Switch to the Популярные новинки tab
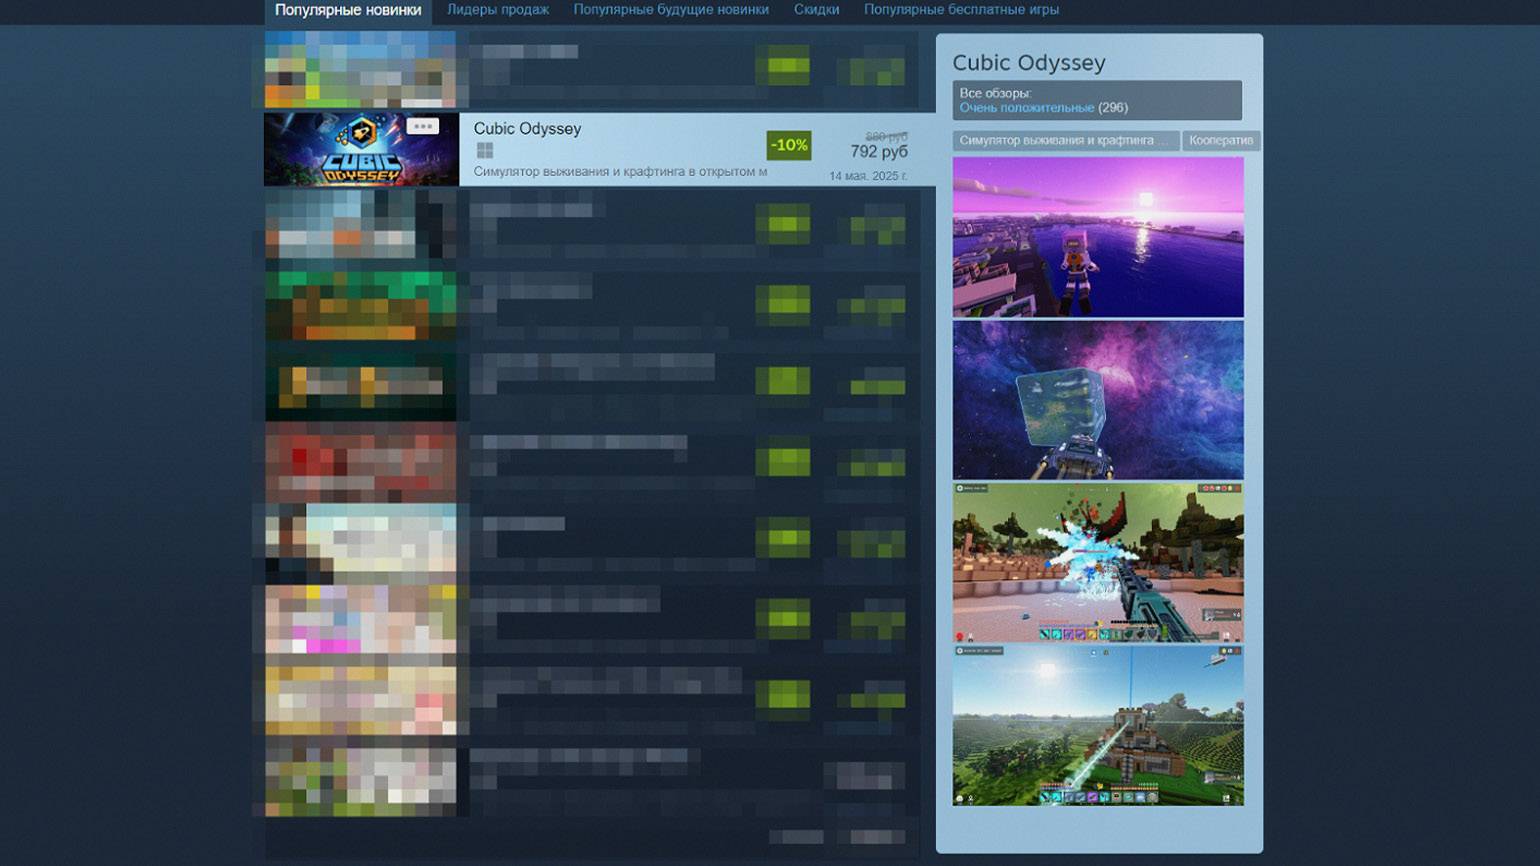The image size is (1540, 866). pos(348,10)
